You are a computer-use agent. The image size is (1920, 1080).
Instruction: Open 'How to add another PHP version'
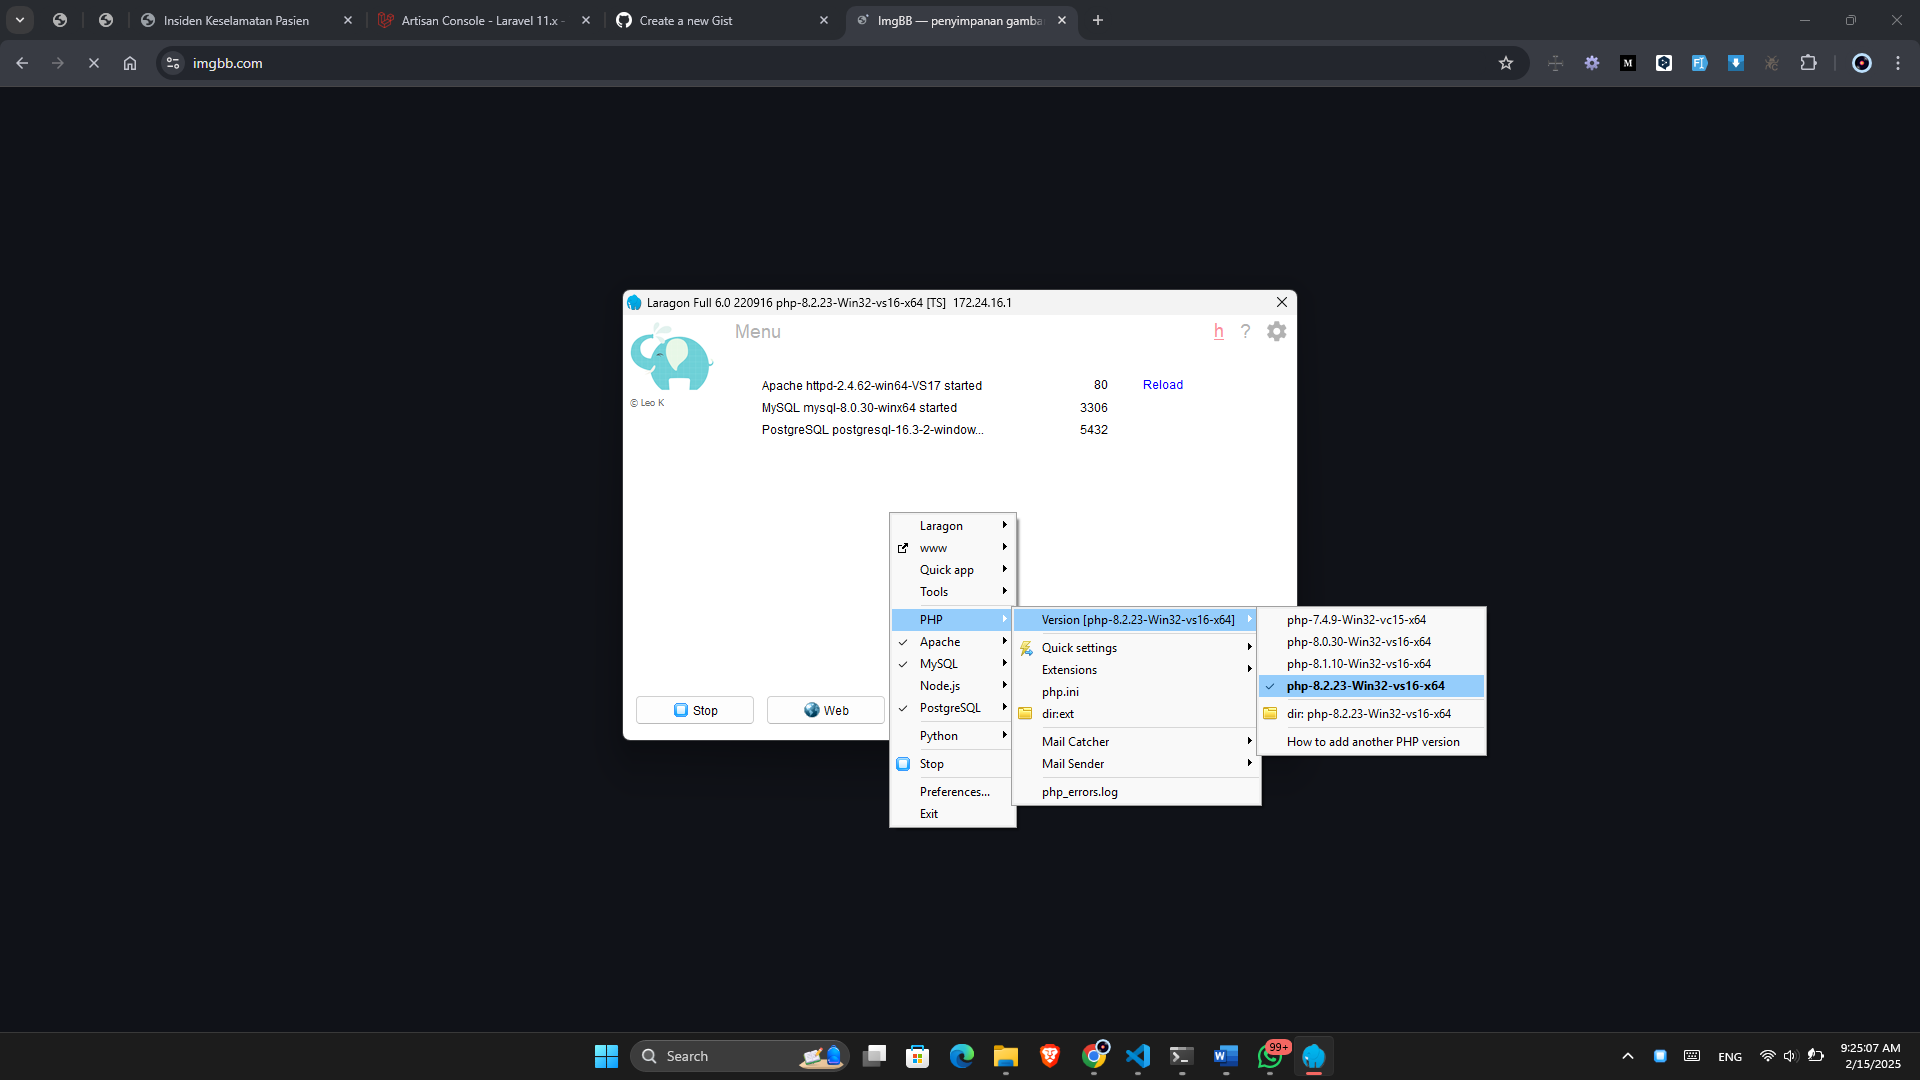tap(1372, 742)
